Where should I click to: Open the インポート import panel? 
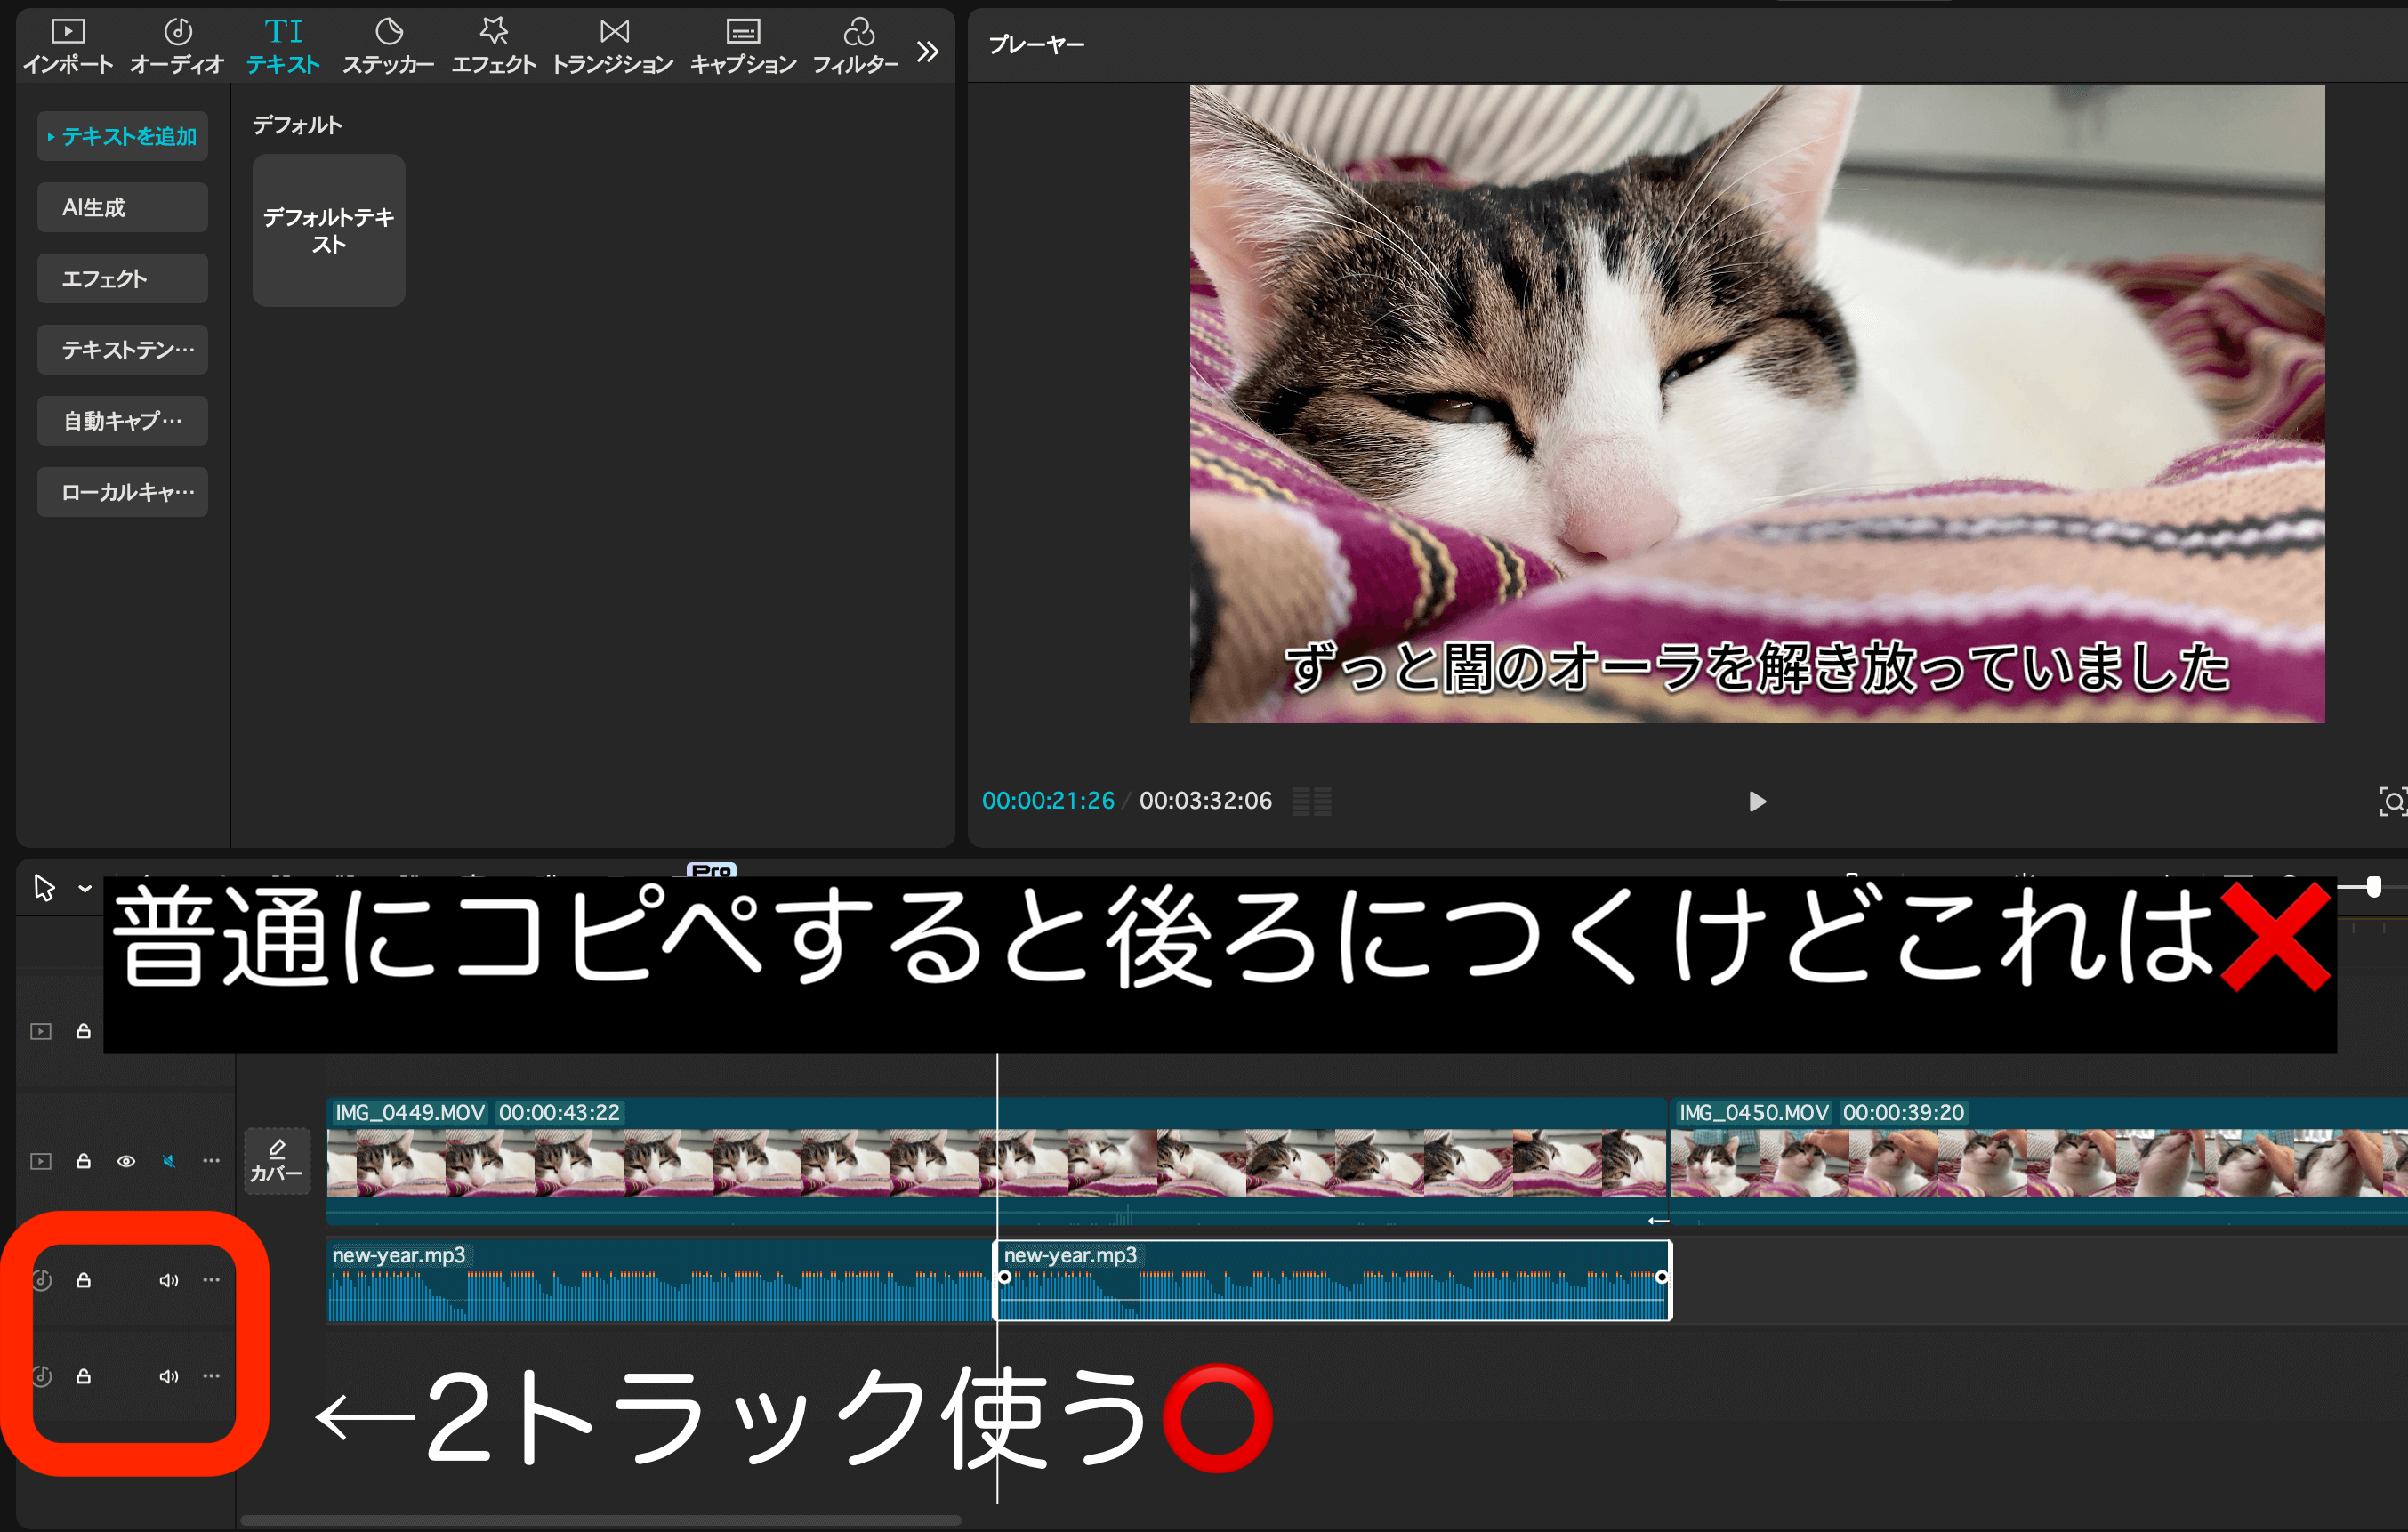pyautogui.click(x=68, y=46)
